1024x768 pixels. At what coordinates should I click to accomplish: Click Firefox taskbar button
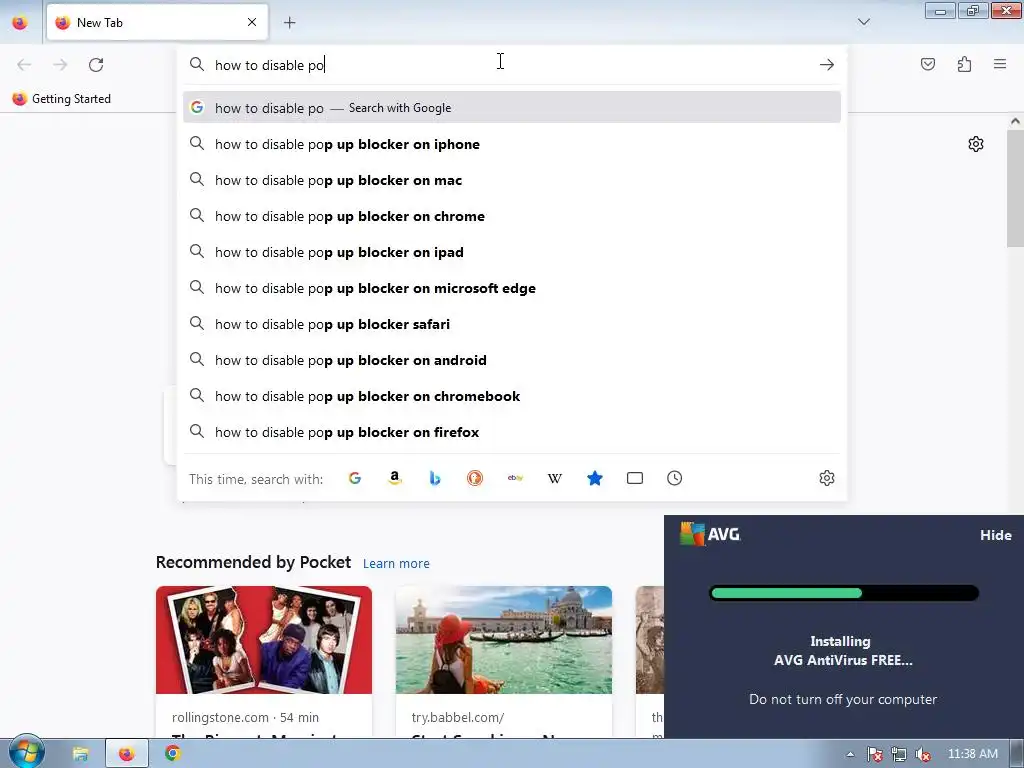click(x=127, y=754)
